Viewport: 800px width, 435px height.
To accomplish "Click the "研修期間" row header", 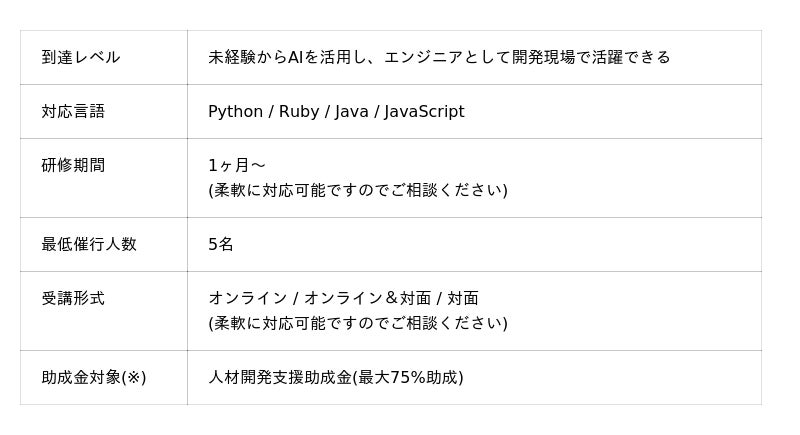I will click(x=73, y=165).
